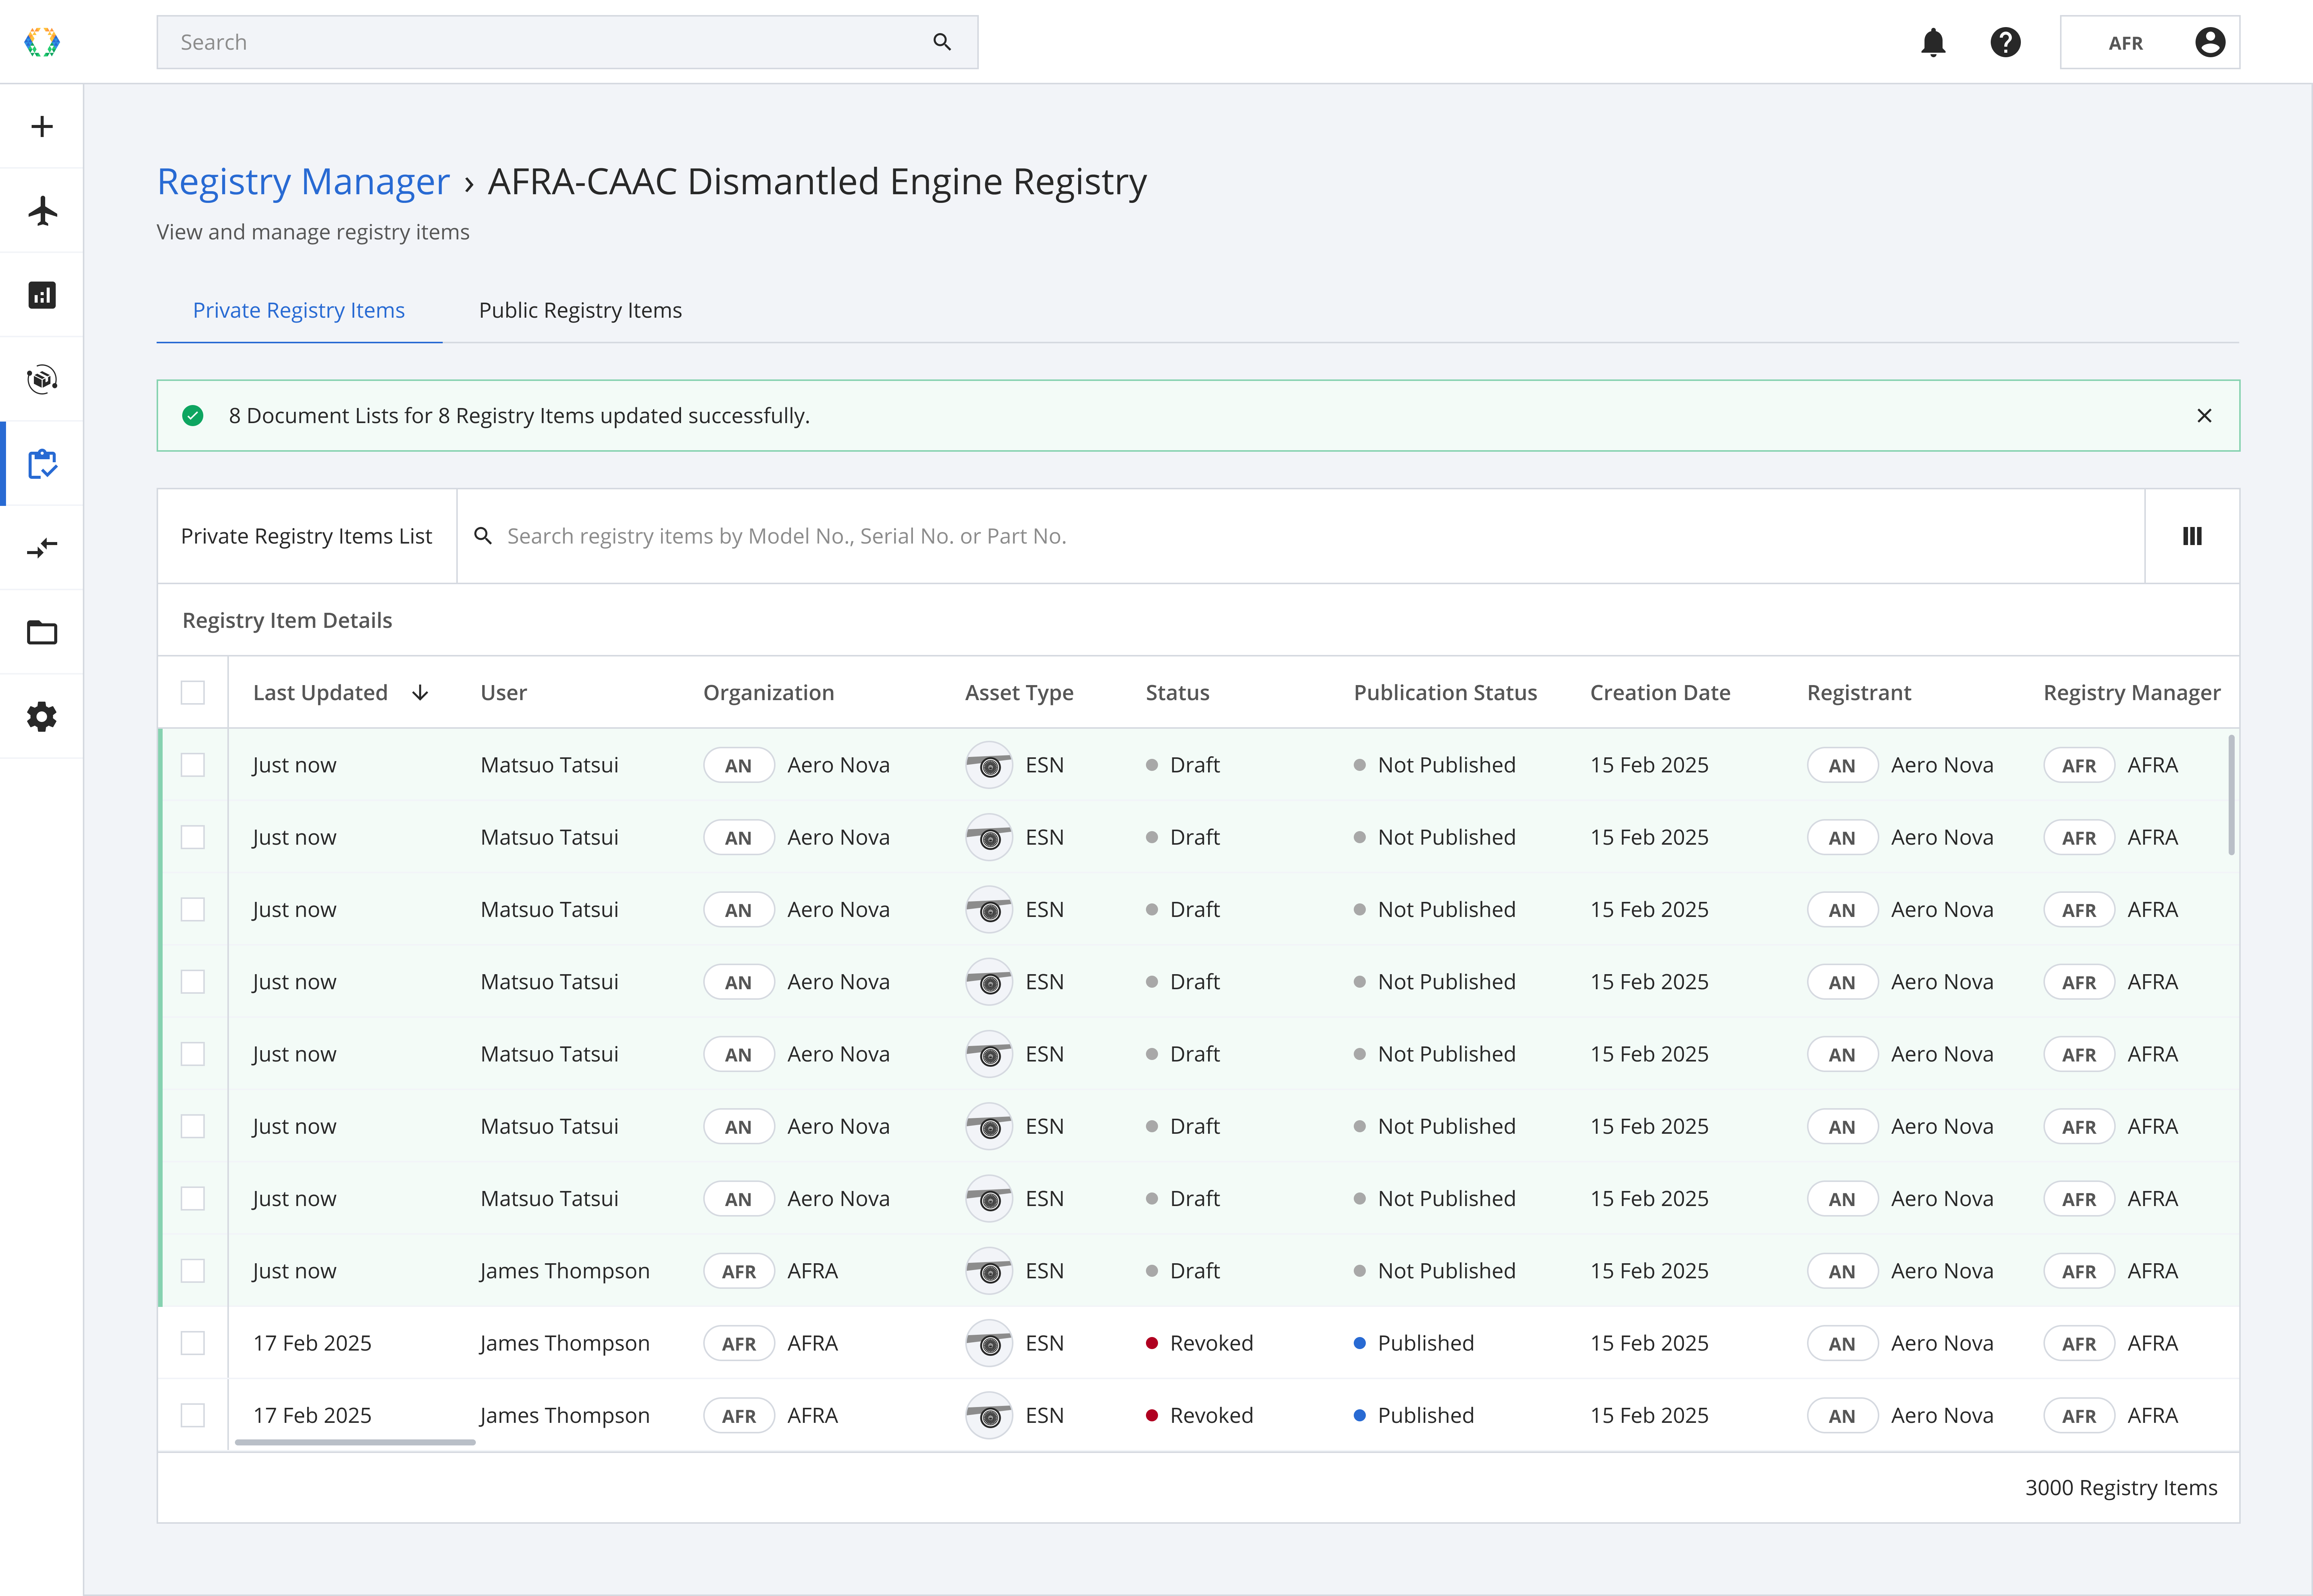Select the Private Registry Items tab
This screenshot has width=2313, height=1596.
pyautogui.click(x=298, y=311)
